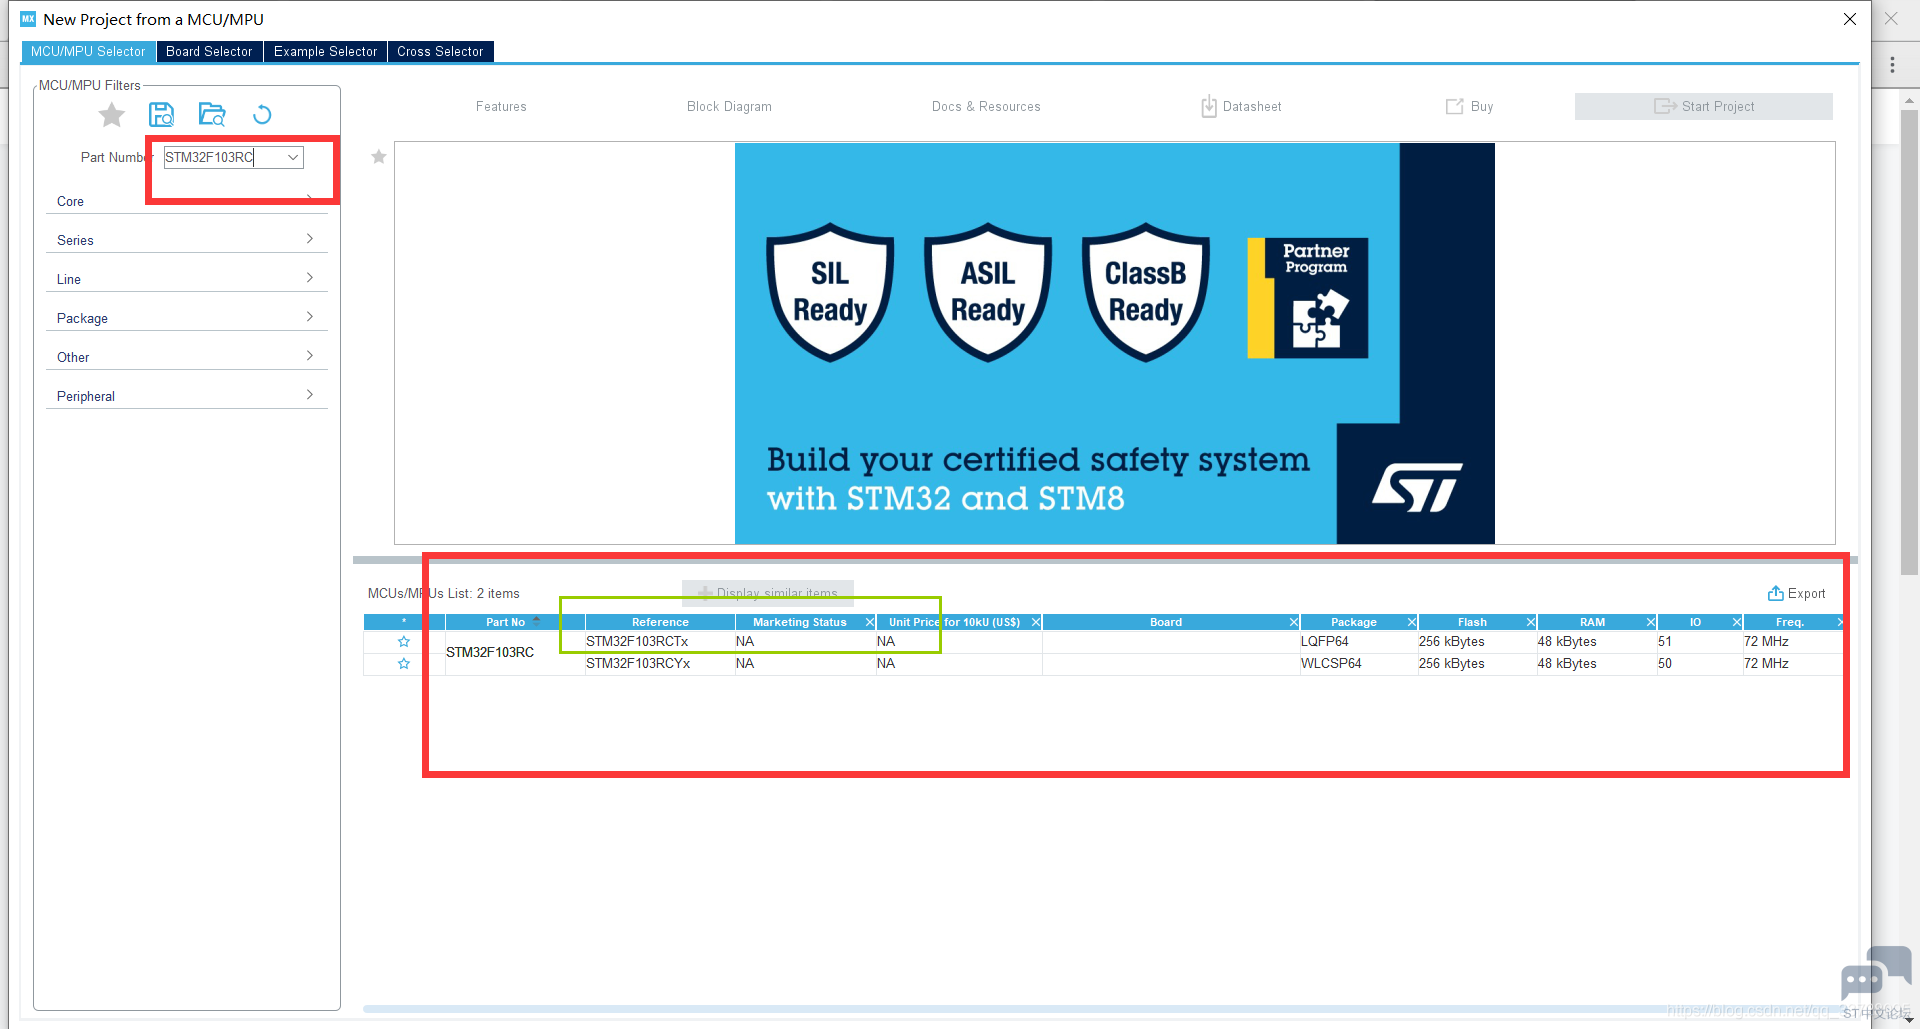Click the Datasheet download icon

(x=1209, y=106)
